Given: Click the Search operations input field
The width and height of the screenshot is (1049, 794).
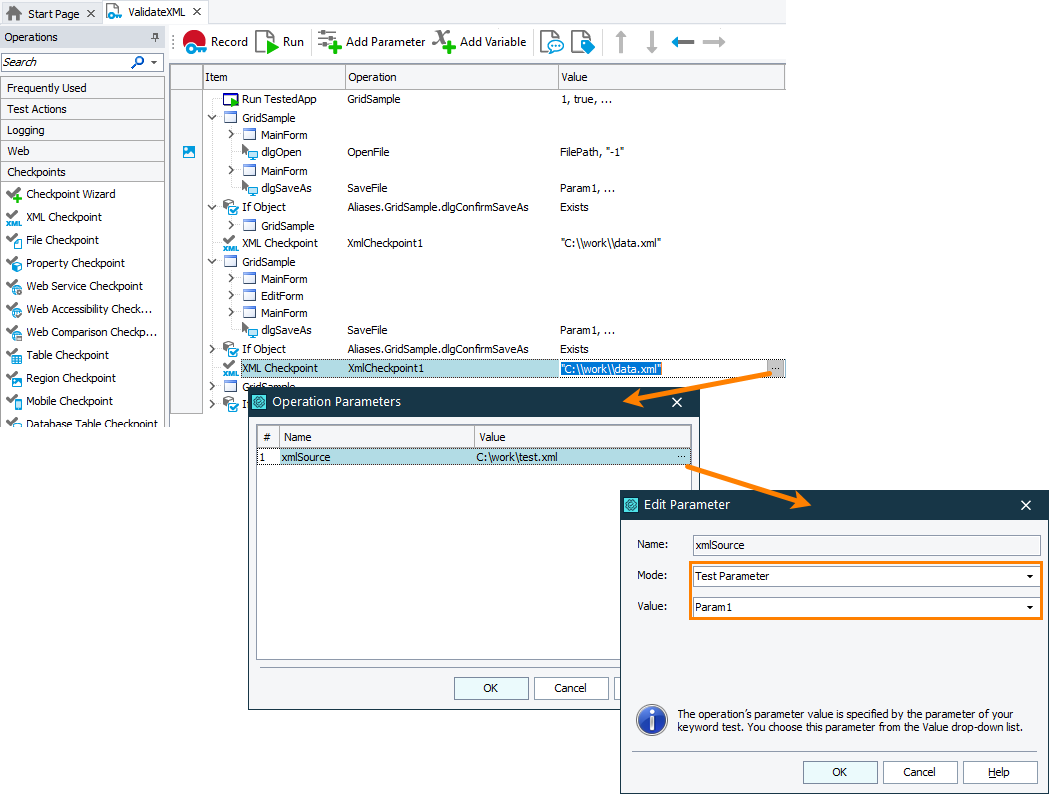Looking at the screenshot, I should pos(65,62).
